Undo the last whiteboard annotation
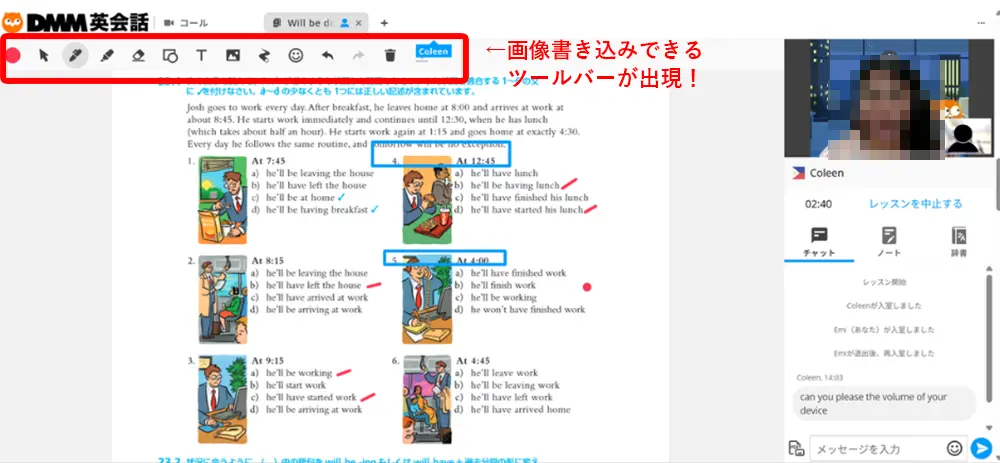 pos(327,56)
